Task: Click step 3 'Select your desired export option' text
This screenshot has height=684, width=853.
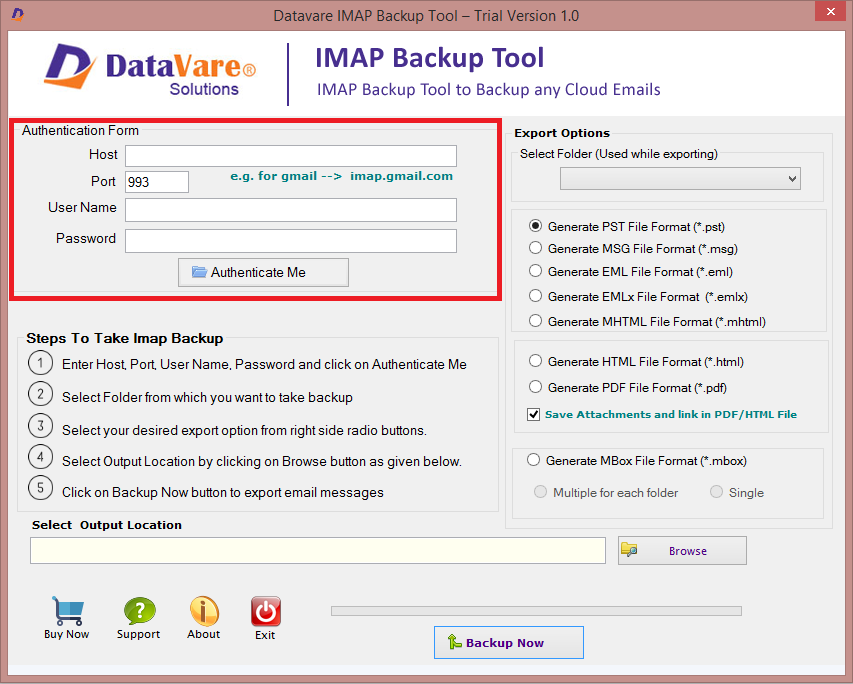Action: [244, 430]
